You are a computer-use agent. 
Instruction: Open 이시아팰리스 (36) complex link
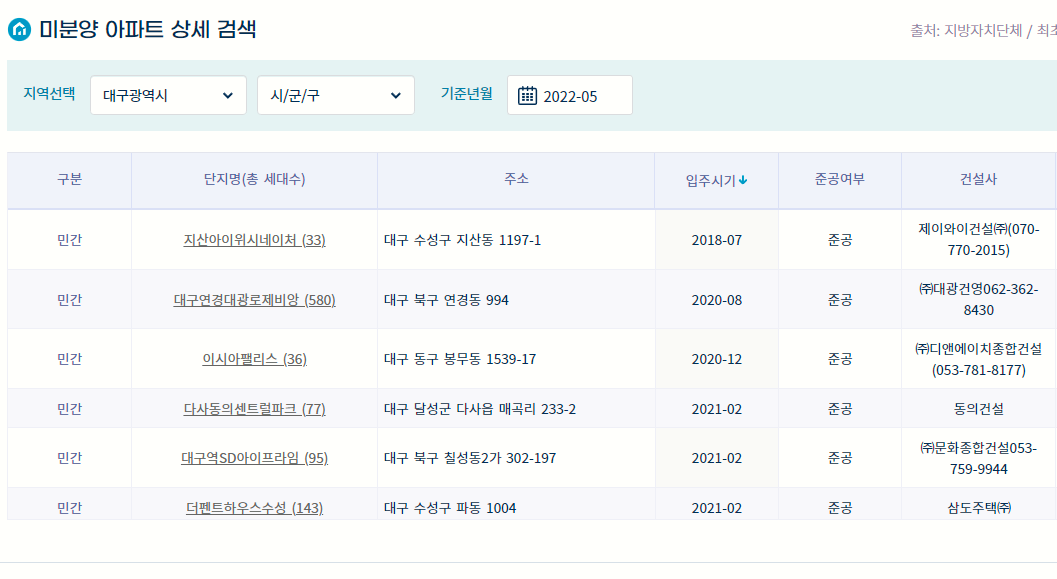coord(254,359)
